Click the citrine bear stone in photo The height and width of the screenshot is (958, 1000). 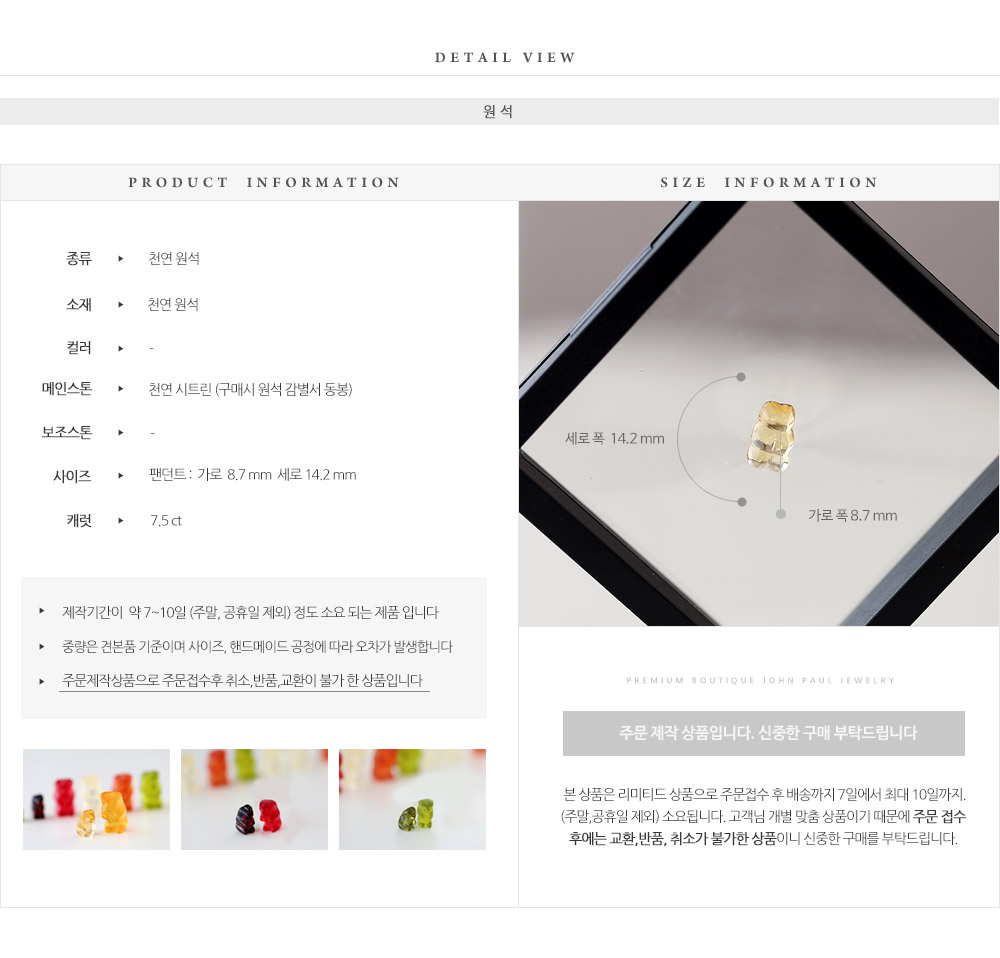point(771,436)
